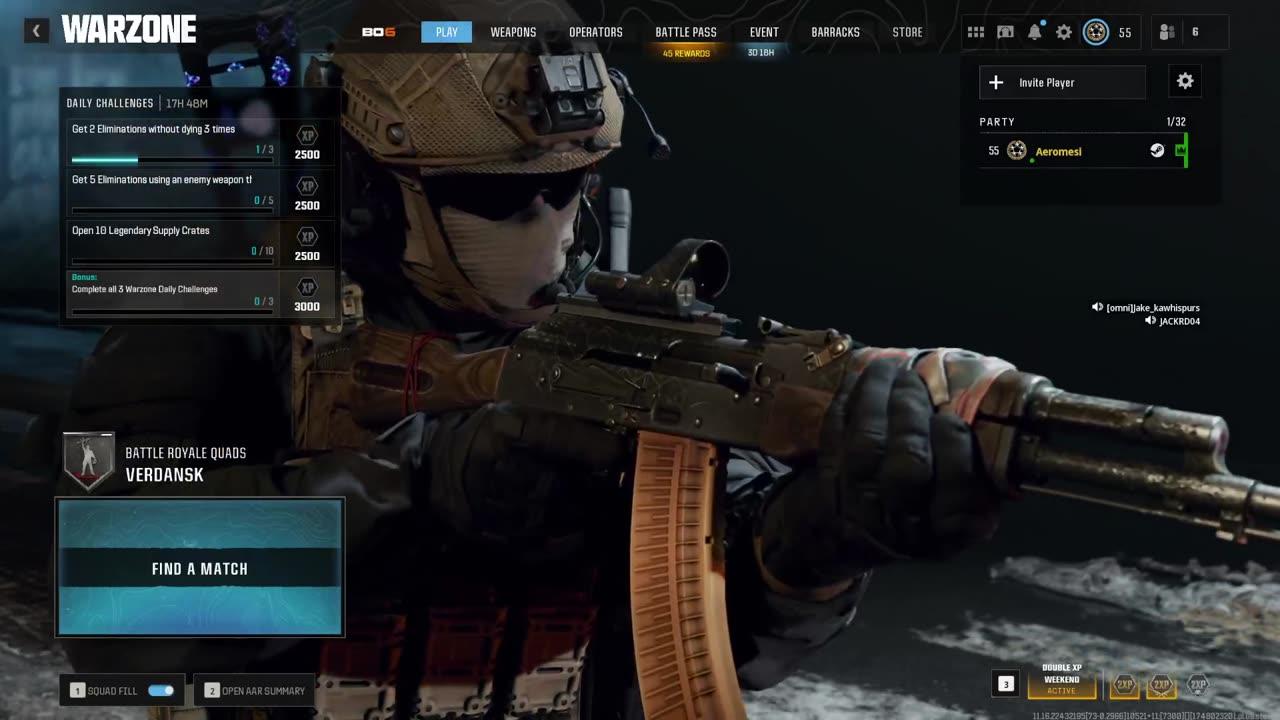Click Open AAR Summary

tap(254, 690)
